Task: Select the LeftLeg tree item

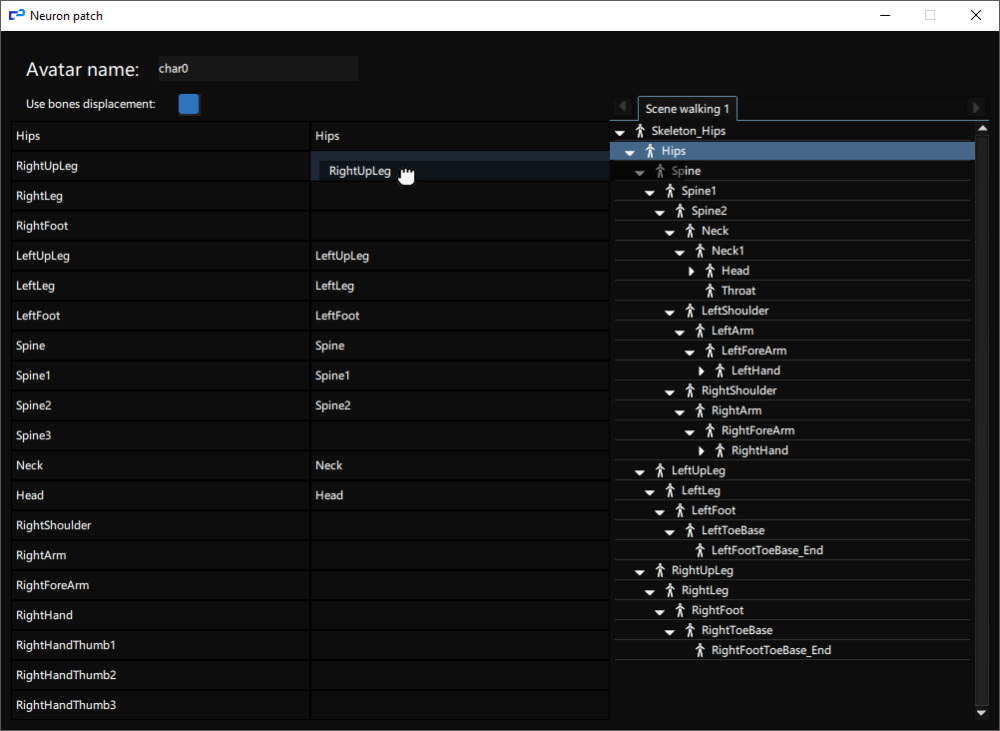Action: click(700, 491)
